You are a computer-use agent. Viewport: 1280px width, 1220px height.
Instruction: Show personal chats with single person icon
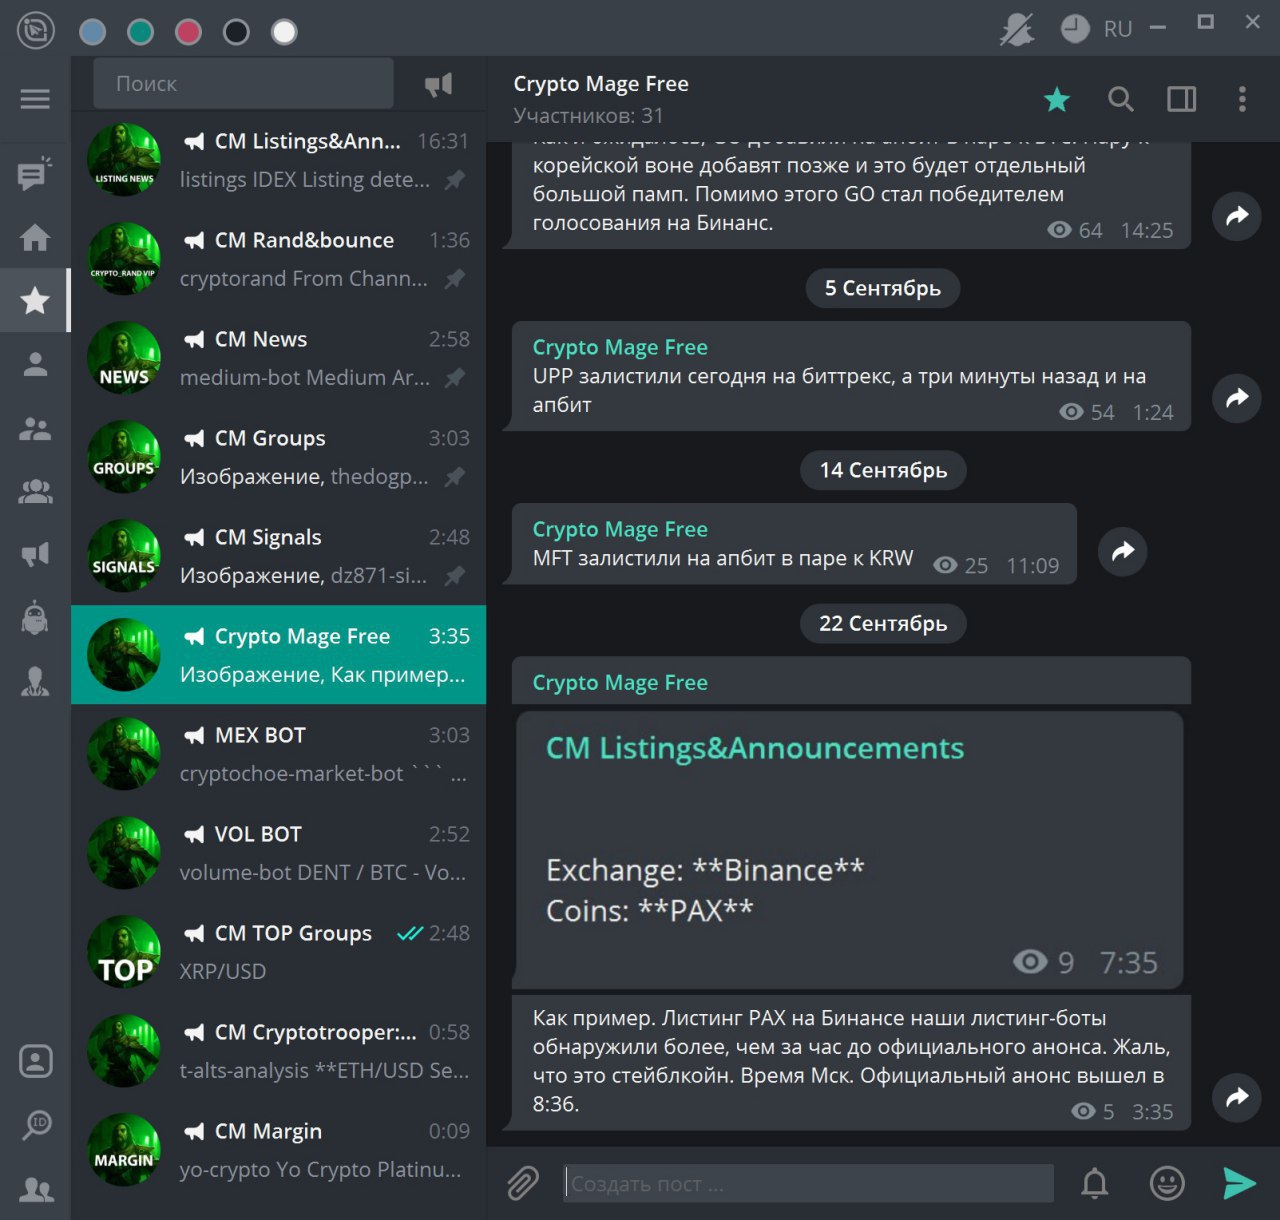(35, 364)
